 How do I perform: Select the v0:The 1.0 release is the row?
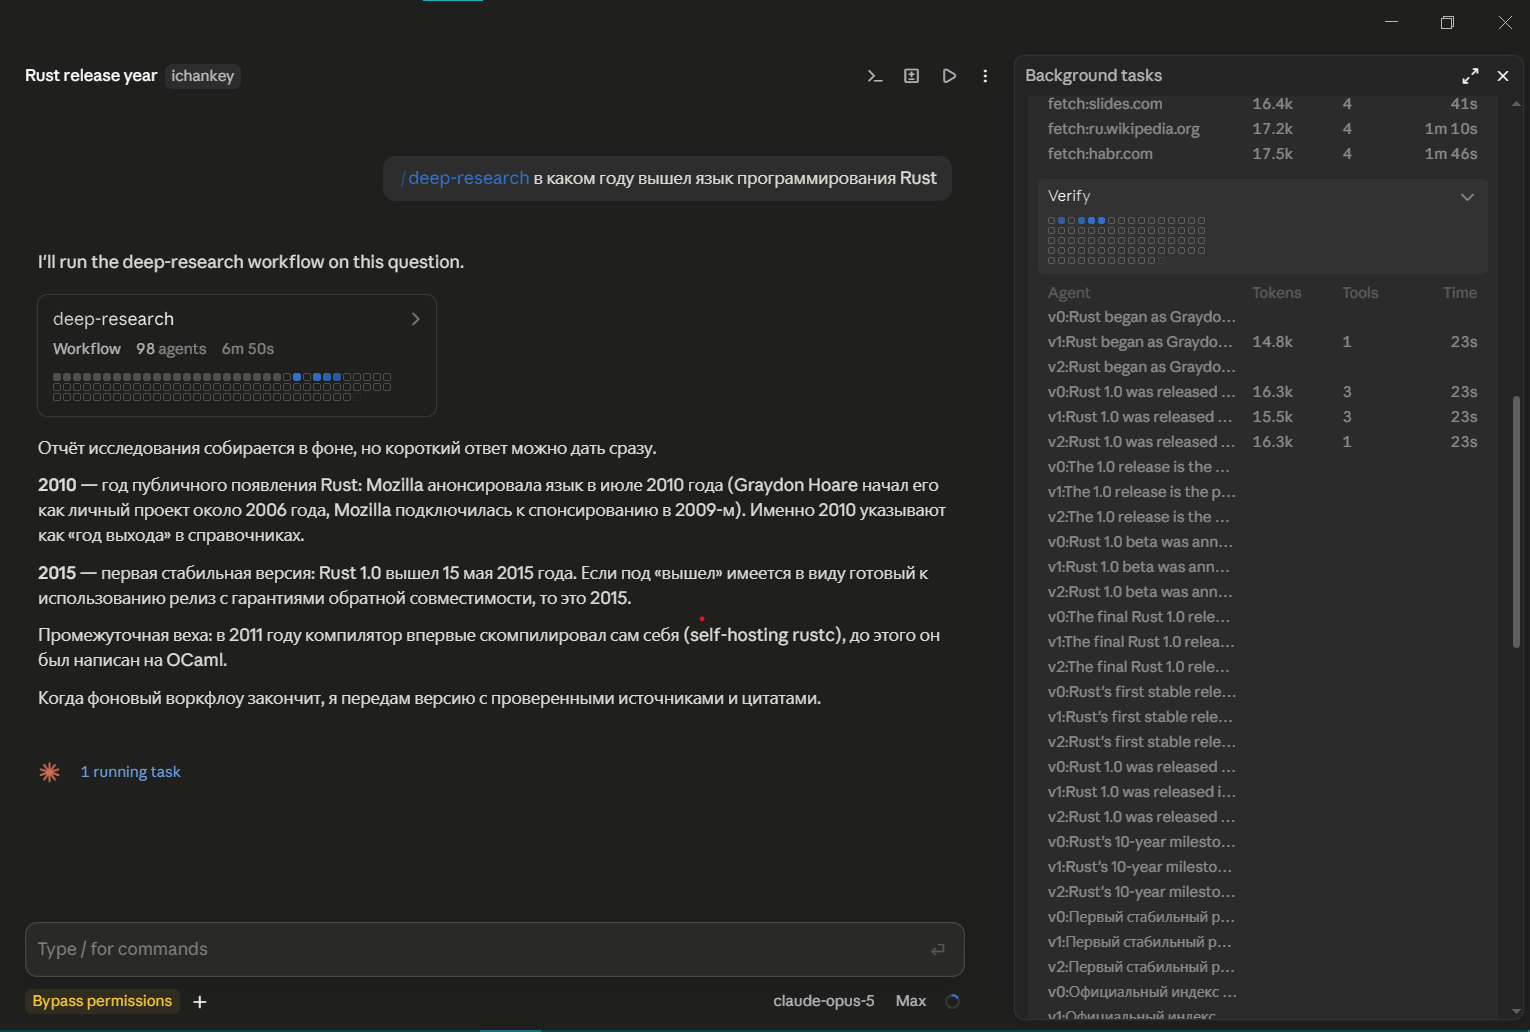tap(1263, 467)
